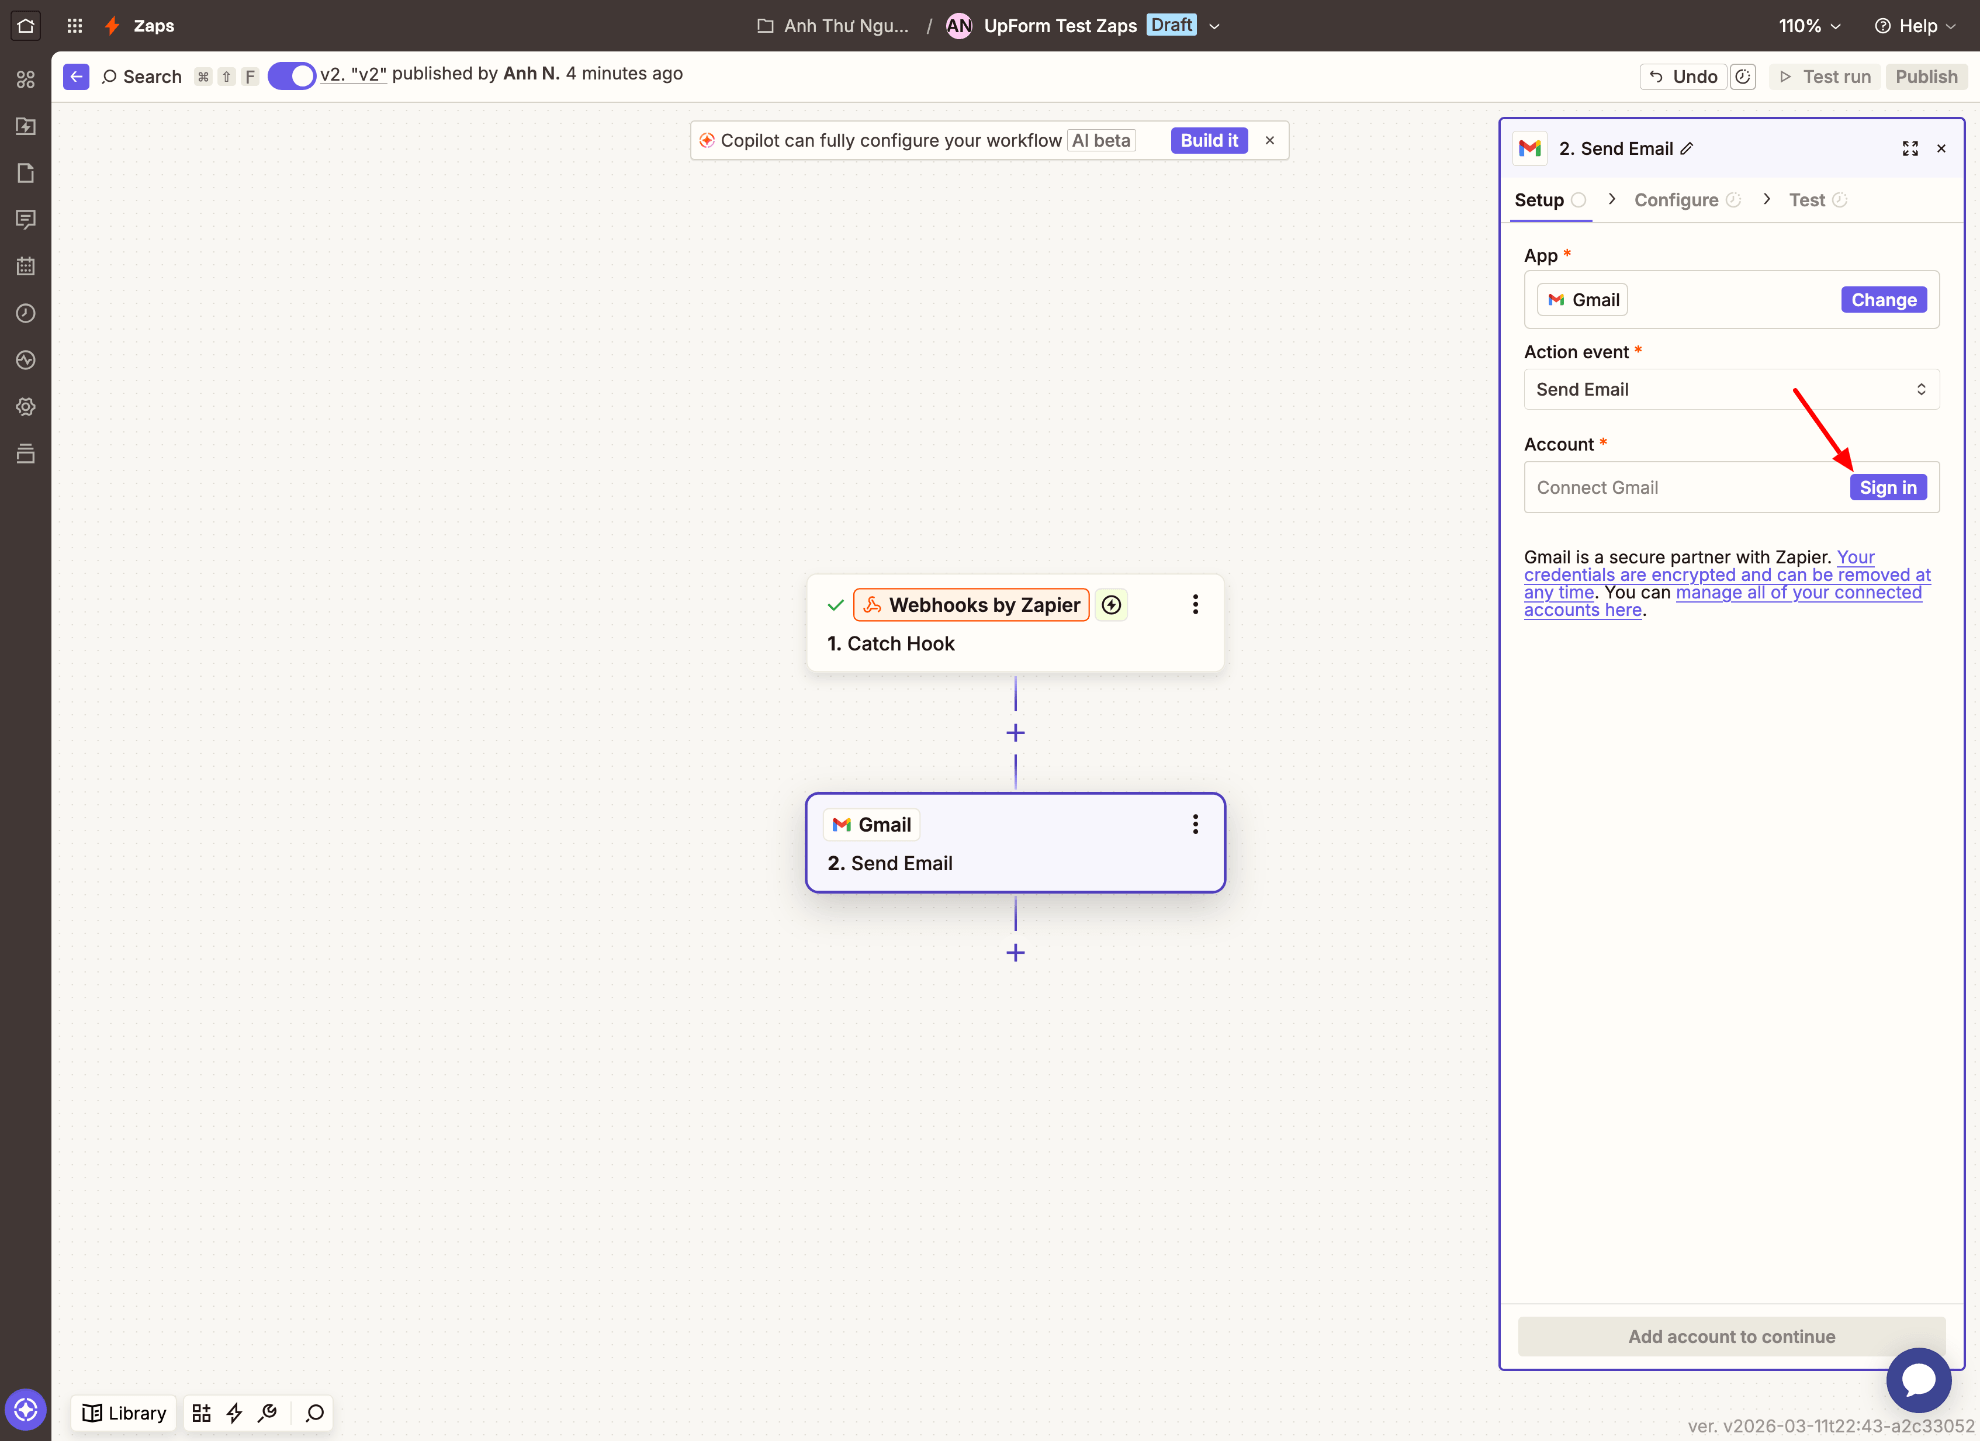Click Add account to continue button
Image resolution: width=1980 pixels, height=1441 pixels.
(x=1731, y=1337)
